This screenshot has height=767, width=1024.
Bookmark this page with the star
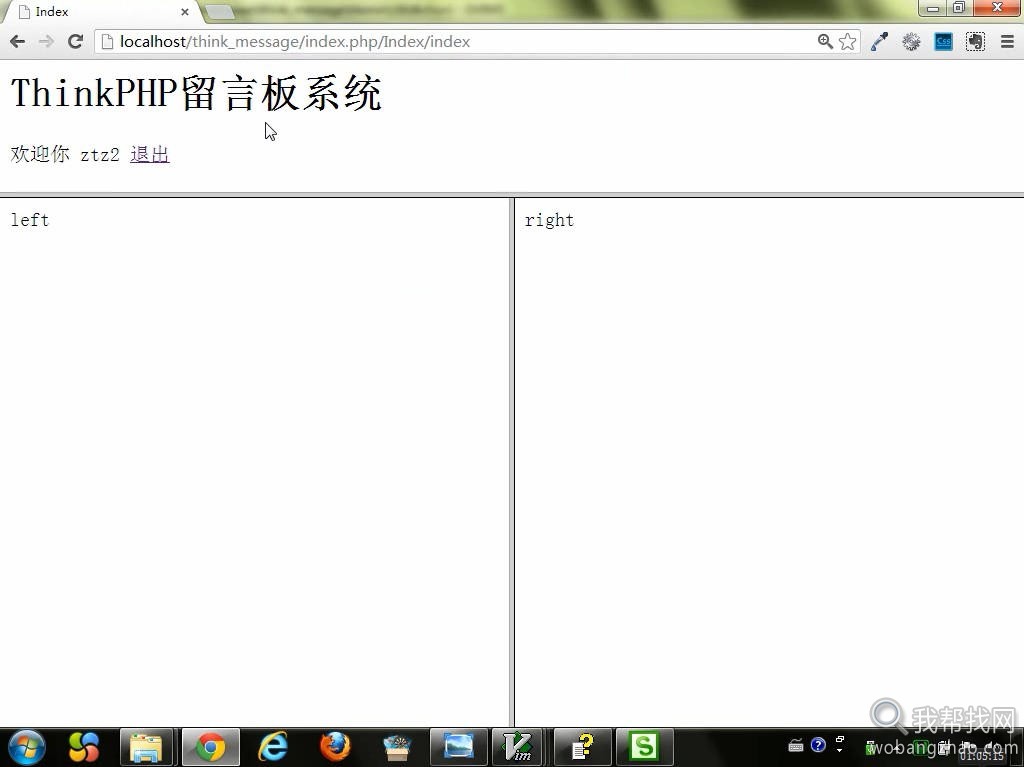click(848, 42)
